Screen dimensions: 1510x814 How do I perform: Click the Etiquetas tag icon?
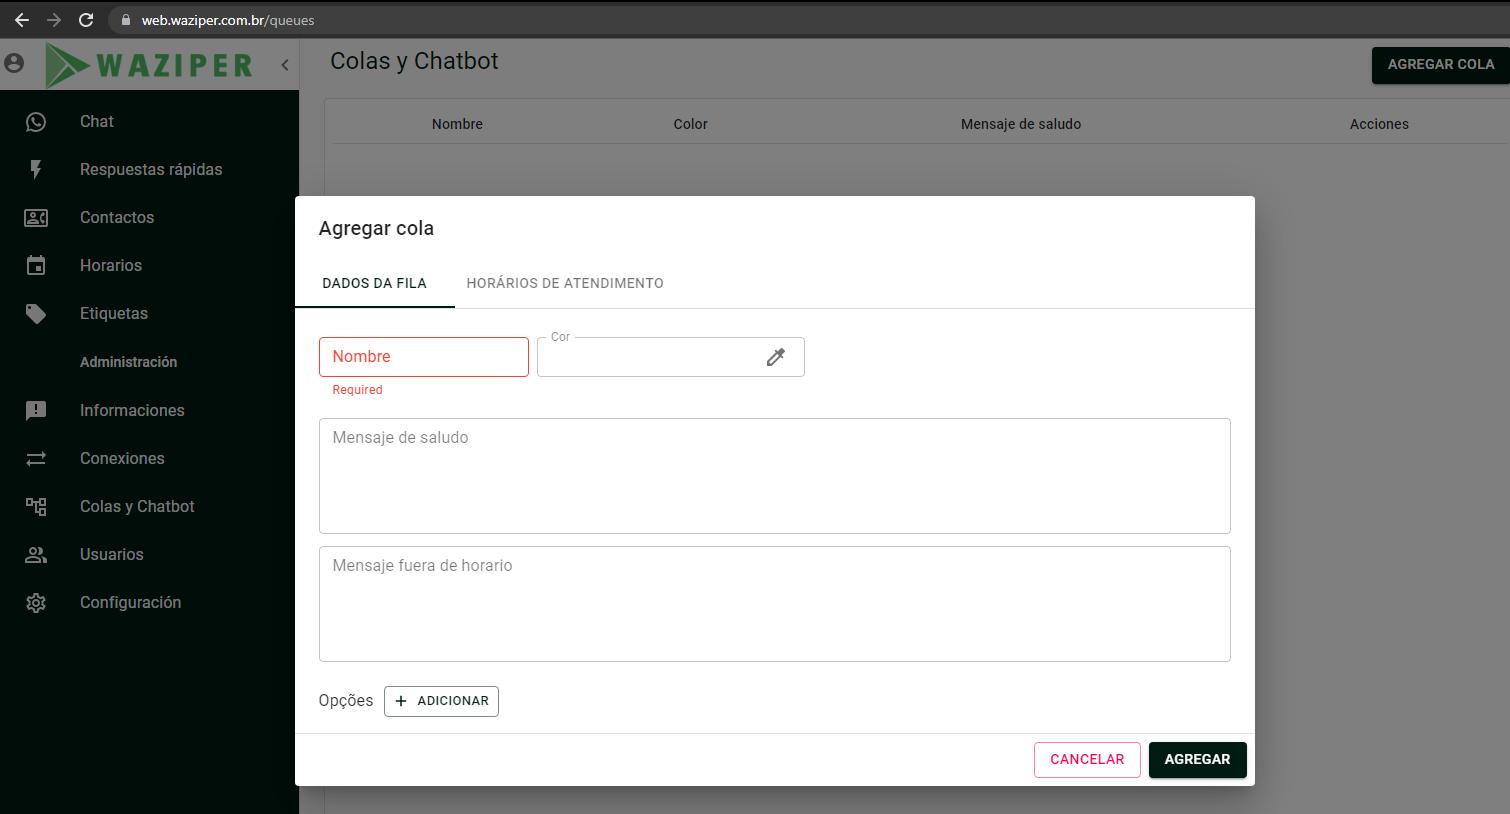click(x=36, y=314)
